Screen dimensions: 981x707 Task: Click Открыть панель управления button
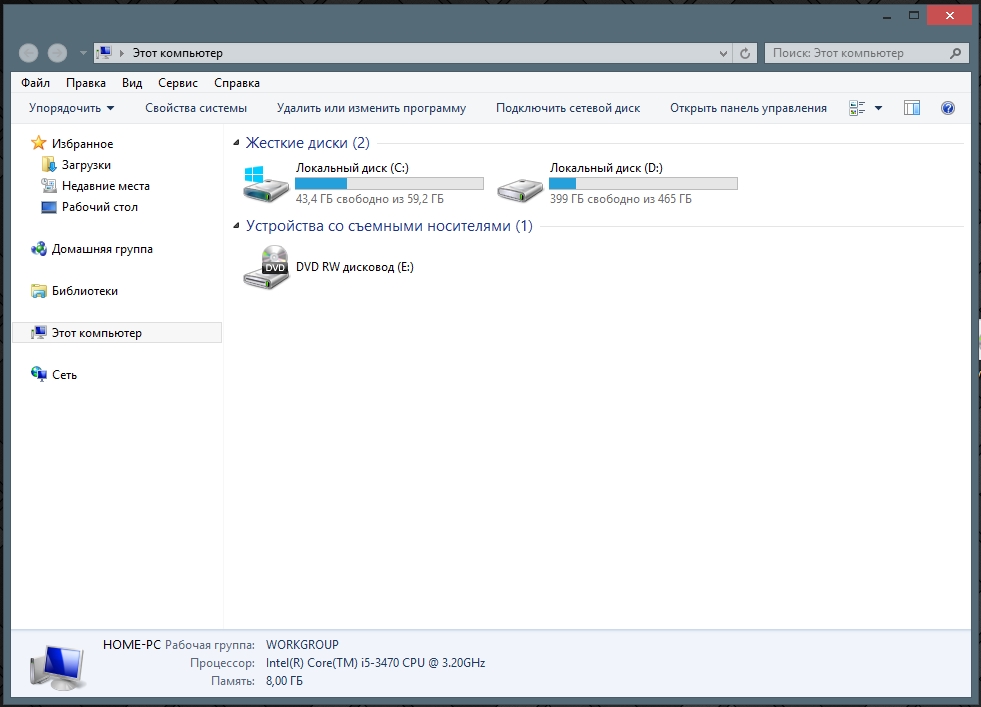[x=748, y=108]
